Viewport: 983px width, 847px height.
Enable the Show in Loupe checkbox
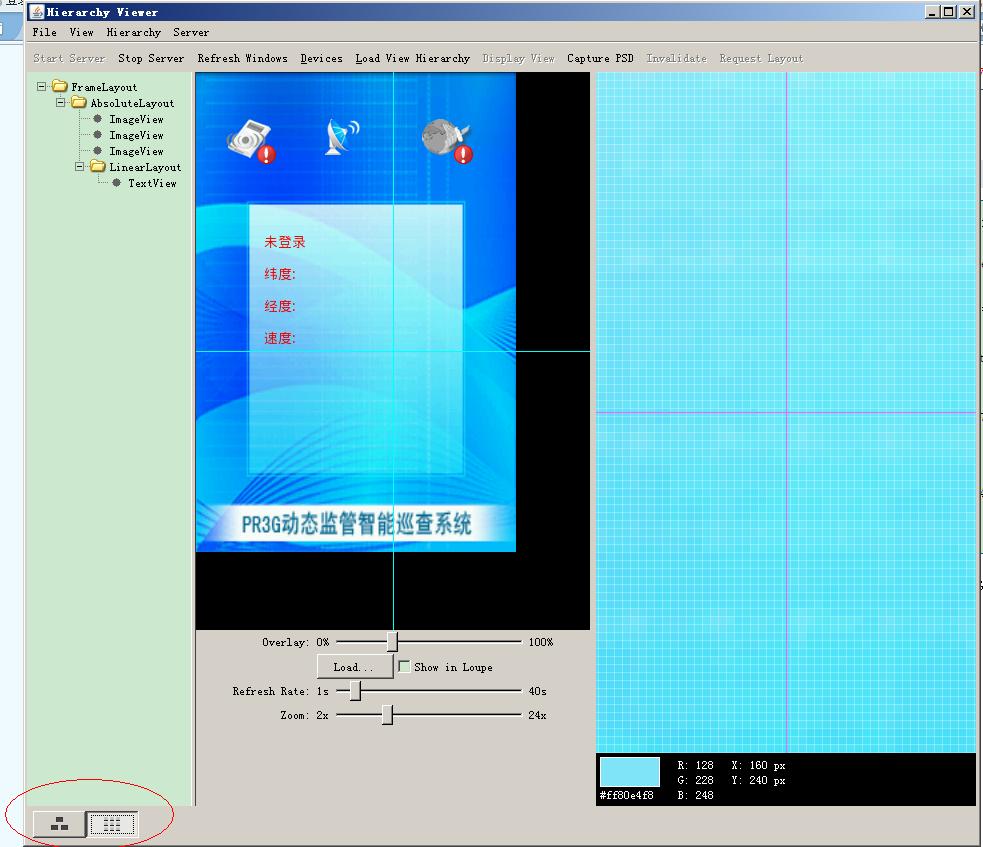coord(404,666)
